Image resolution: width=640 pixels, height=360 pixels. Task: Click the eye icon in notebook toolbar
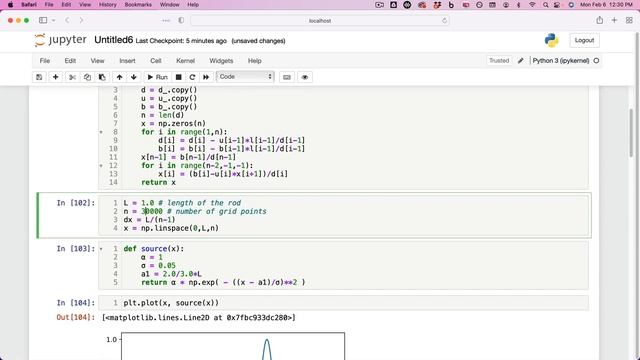tap(305, 77)
